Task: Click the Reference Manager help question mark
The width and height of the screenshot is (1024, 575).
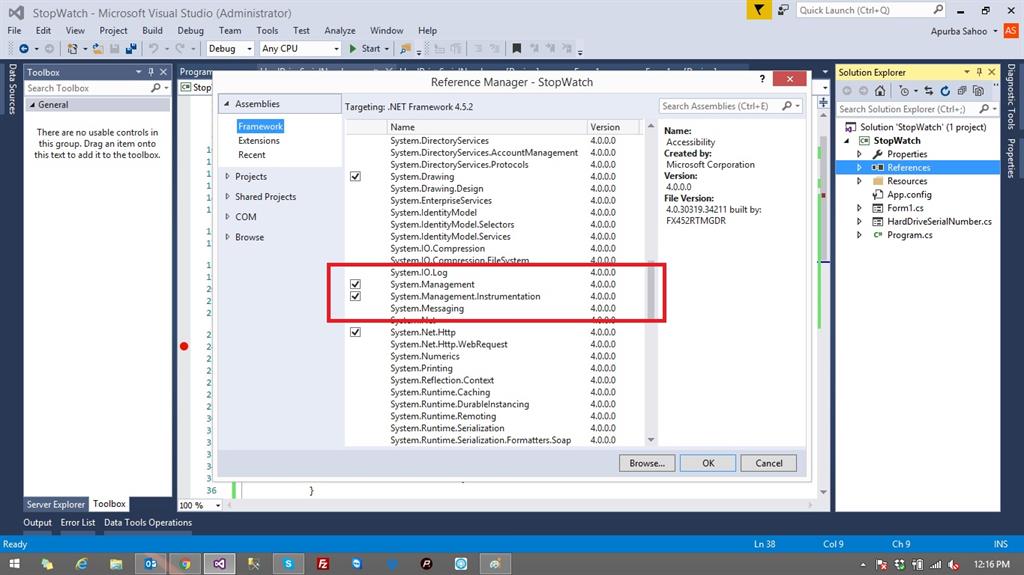Action: pyautogui.click(x=762, y=79)
